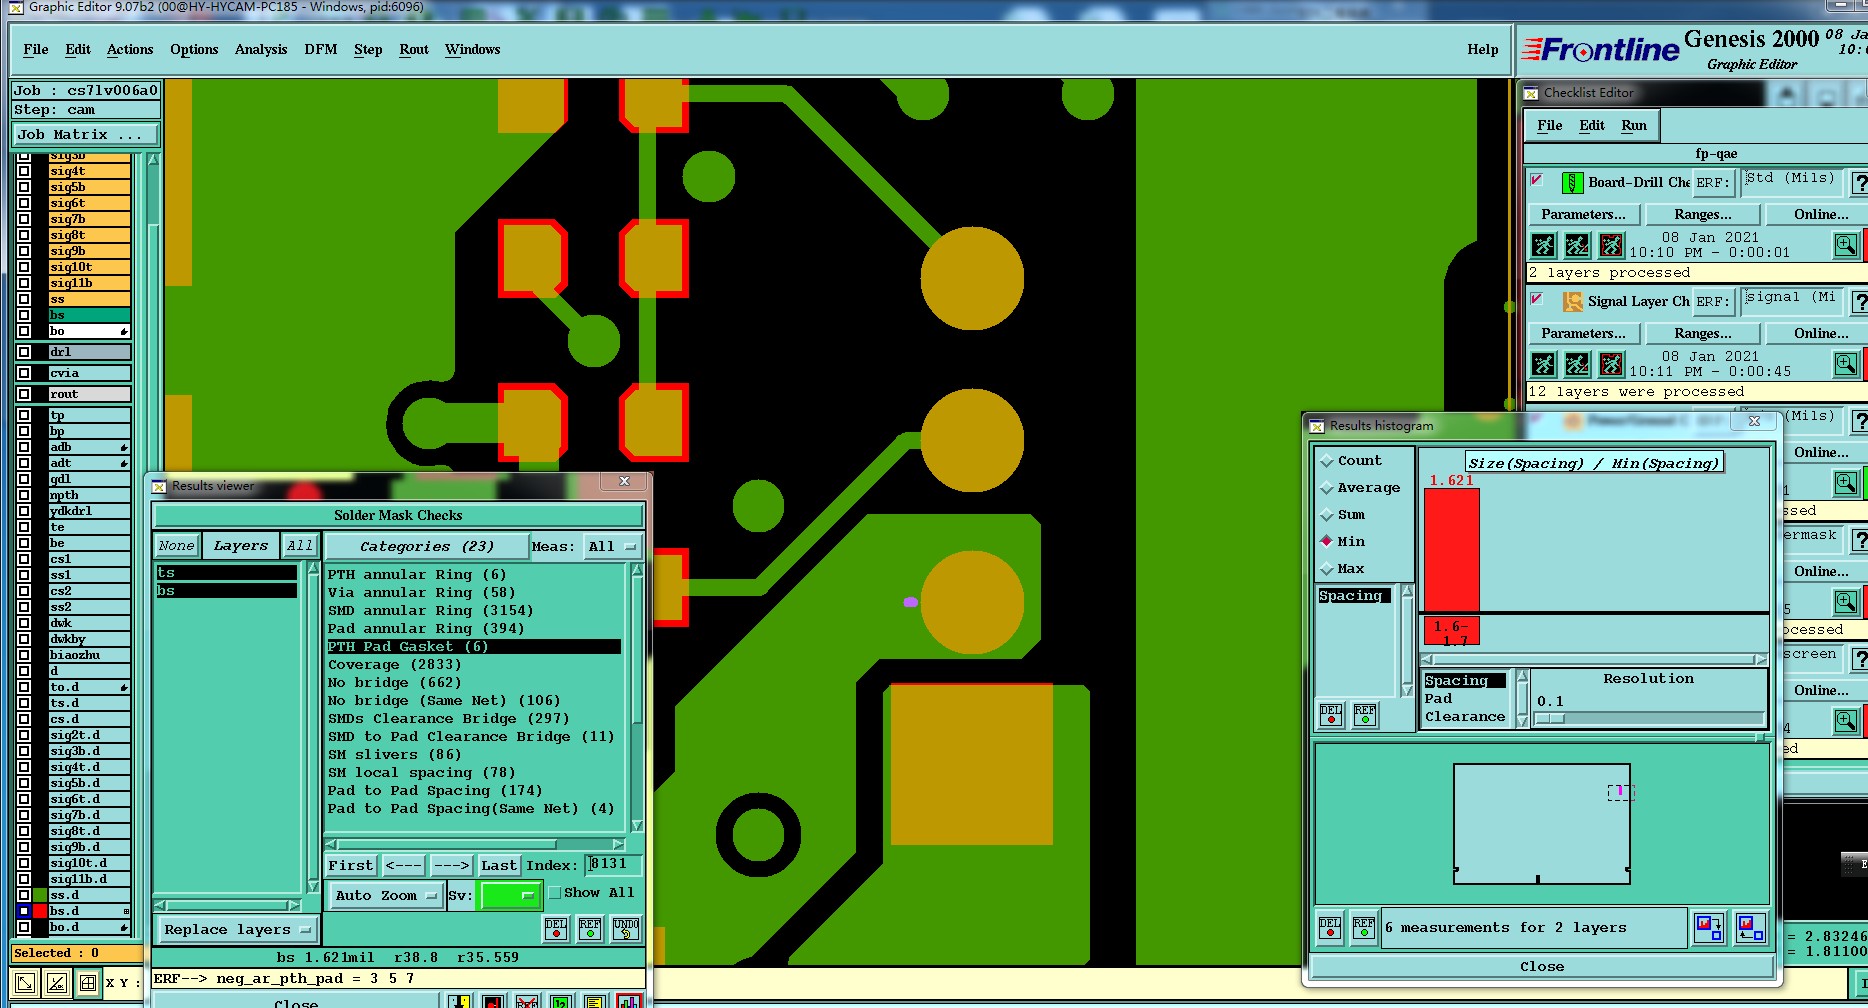Open results magnifier for Board-Drill Check
Image resolution: width=1868 pixels, height=1008 pixels.
[1846, 245]
